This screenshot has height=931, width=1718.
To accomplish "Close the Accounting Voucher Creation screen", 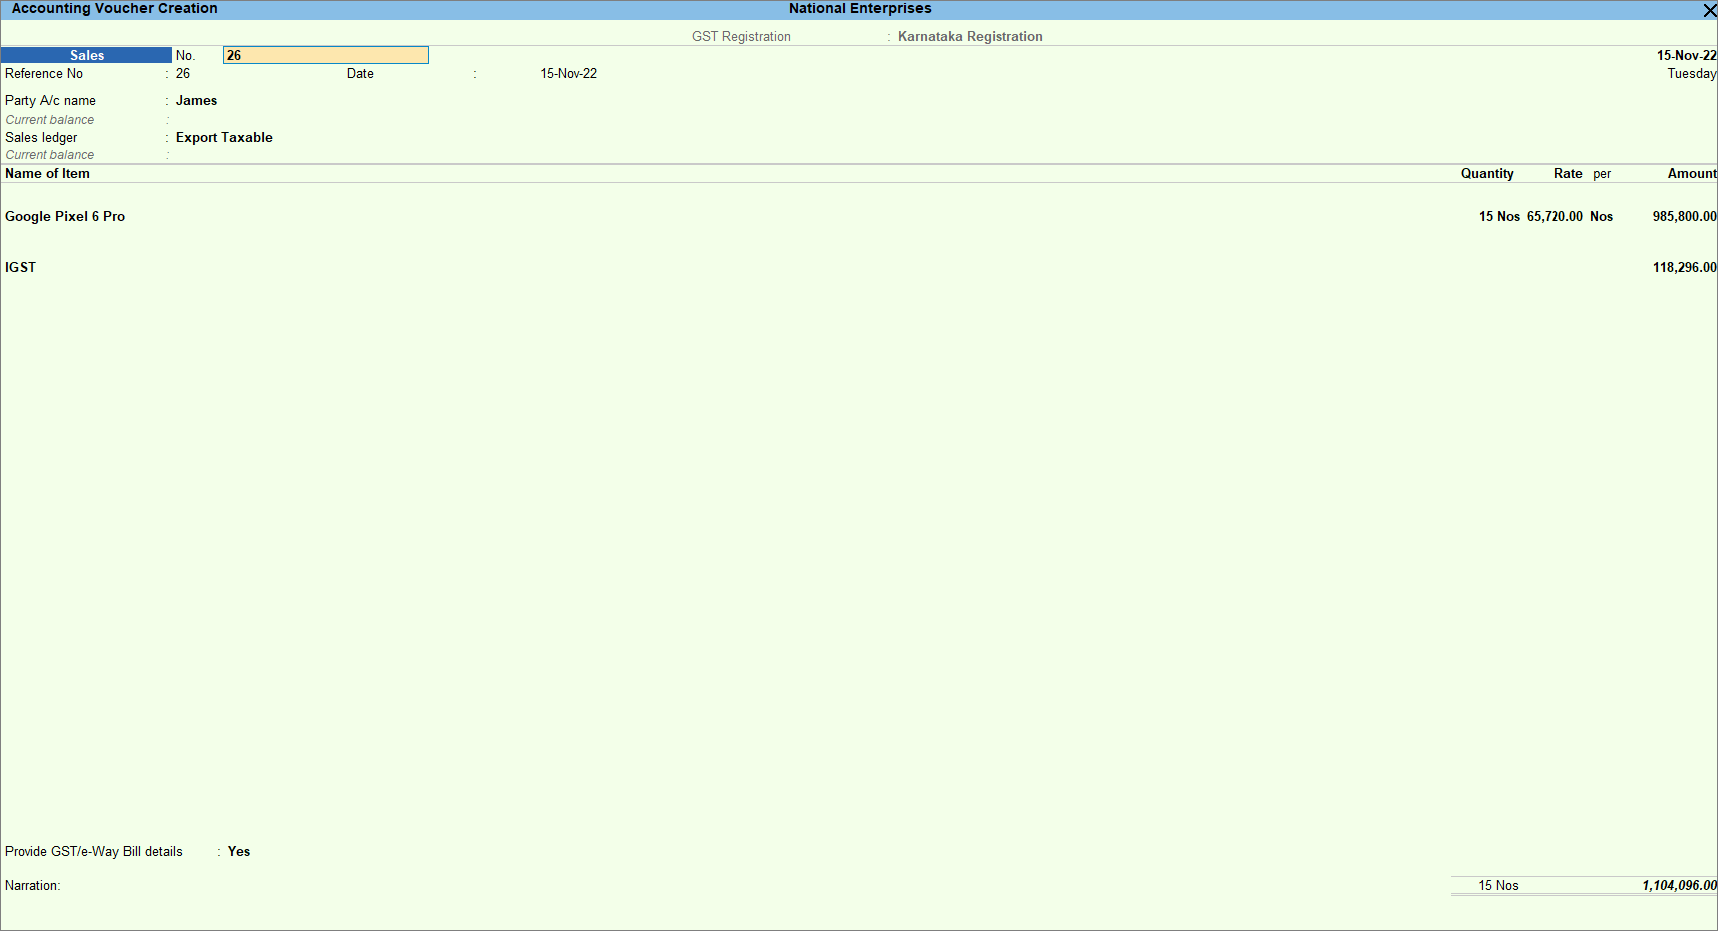I will [1709, 10].
